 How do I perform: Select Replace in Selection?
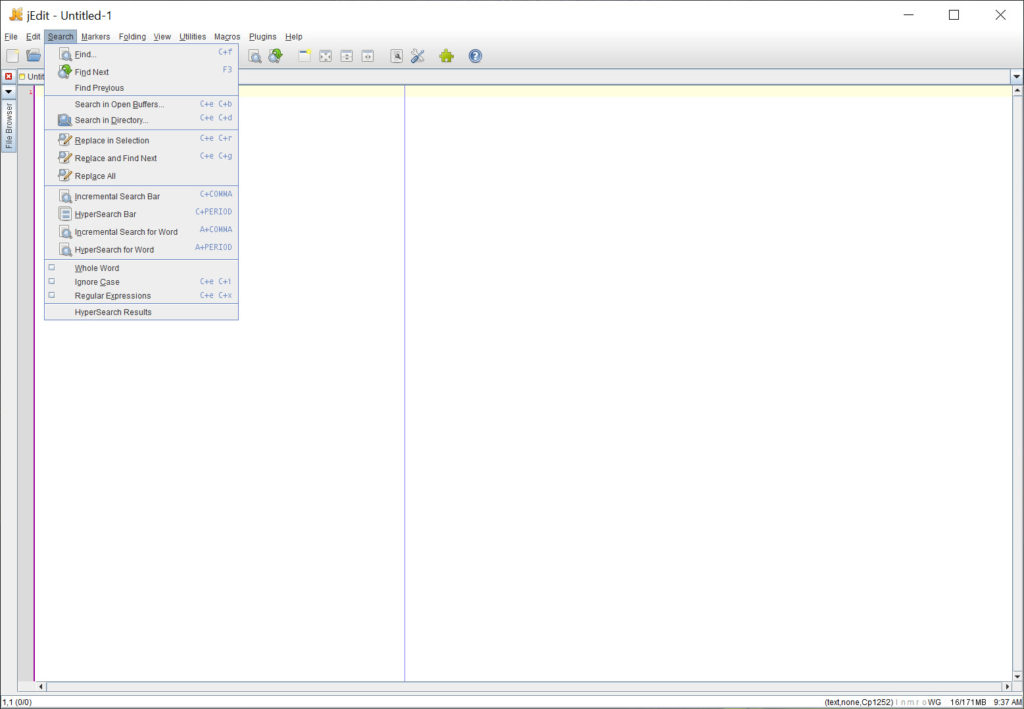pos(141,140)
